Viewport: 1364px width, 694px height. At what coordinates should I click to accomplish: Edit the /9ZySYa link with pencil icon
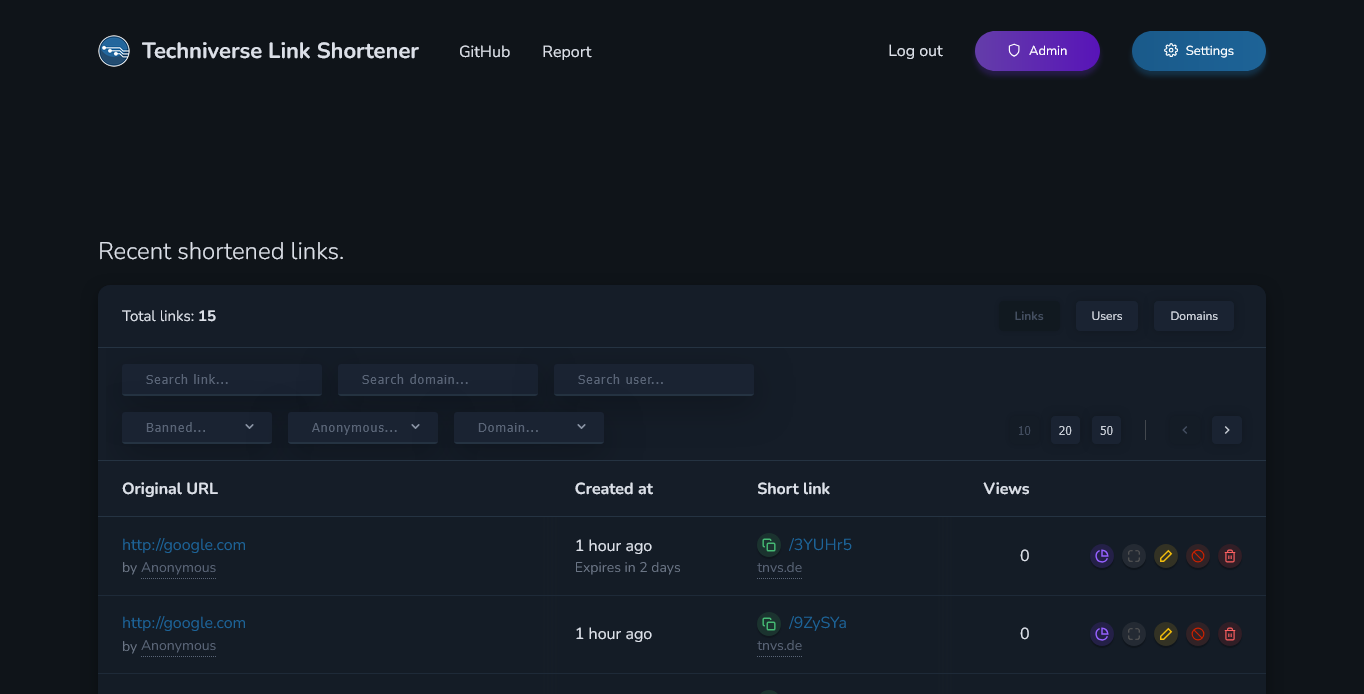[1166, 634]
